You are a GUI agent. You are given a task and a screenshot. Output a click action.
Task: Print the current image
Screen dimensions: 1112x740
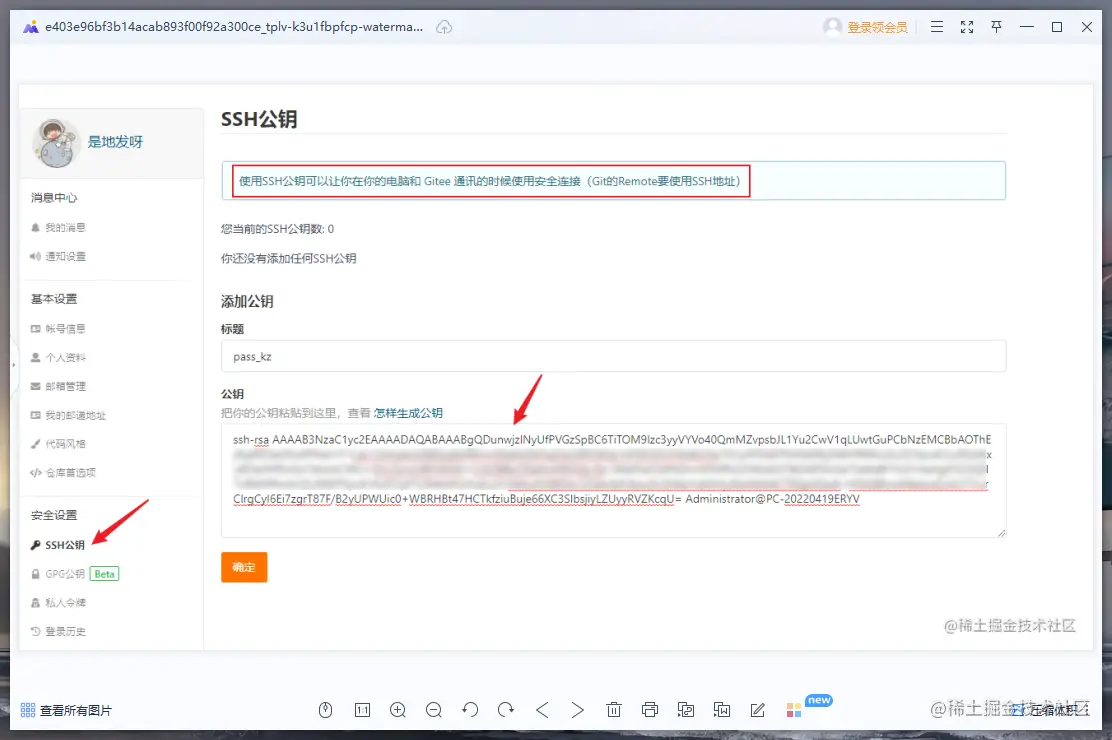pyautogui.click(x=650, y=709)
